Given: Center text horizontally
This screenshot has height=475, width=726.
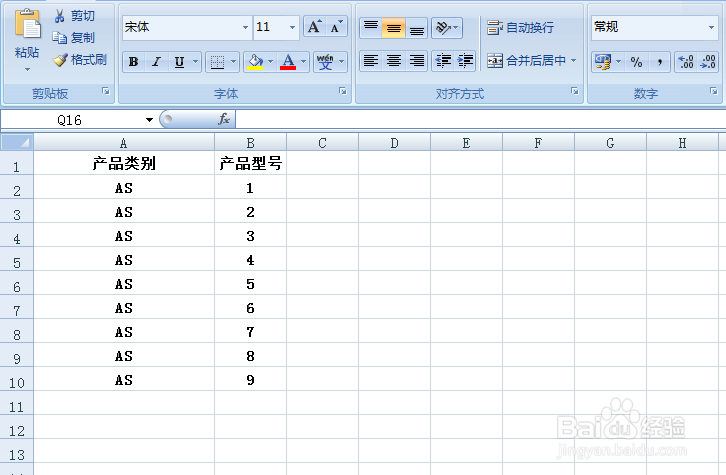Looking at the screenshot, I should click(394, 61).
